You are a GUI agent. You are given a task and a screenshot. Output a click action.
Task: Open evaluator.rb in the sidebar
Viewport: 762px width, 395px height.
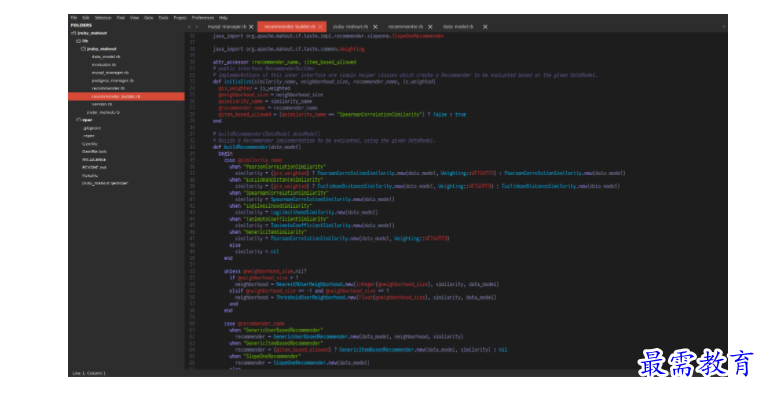click(104, 65)
